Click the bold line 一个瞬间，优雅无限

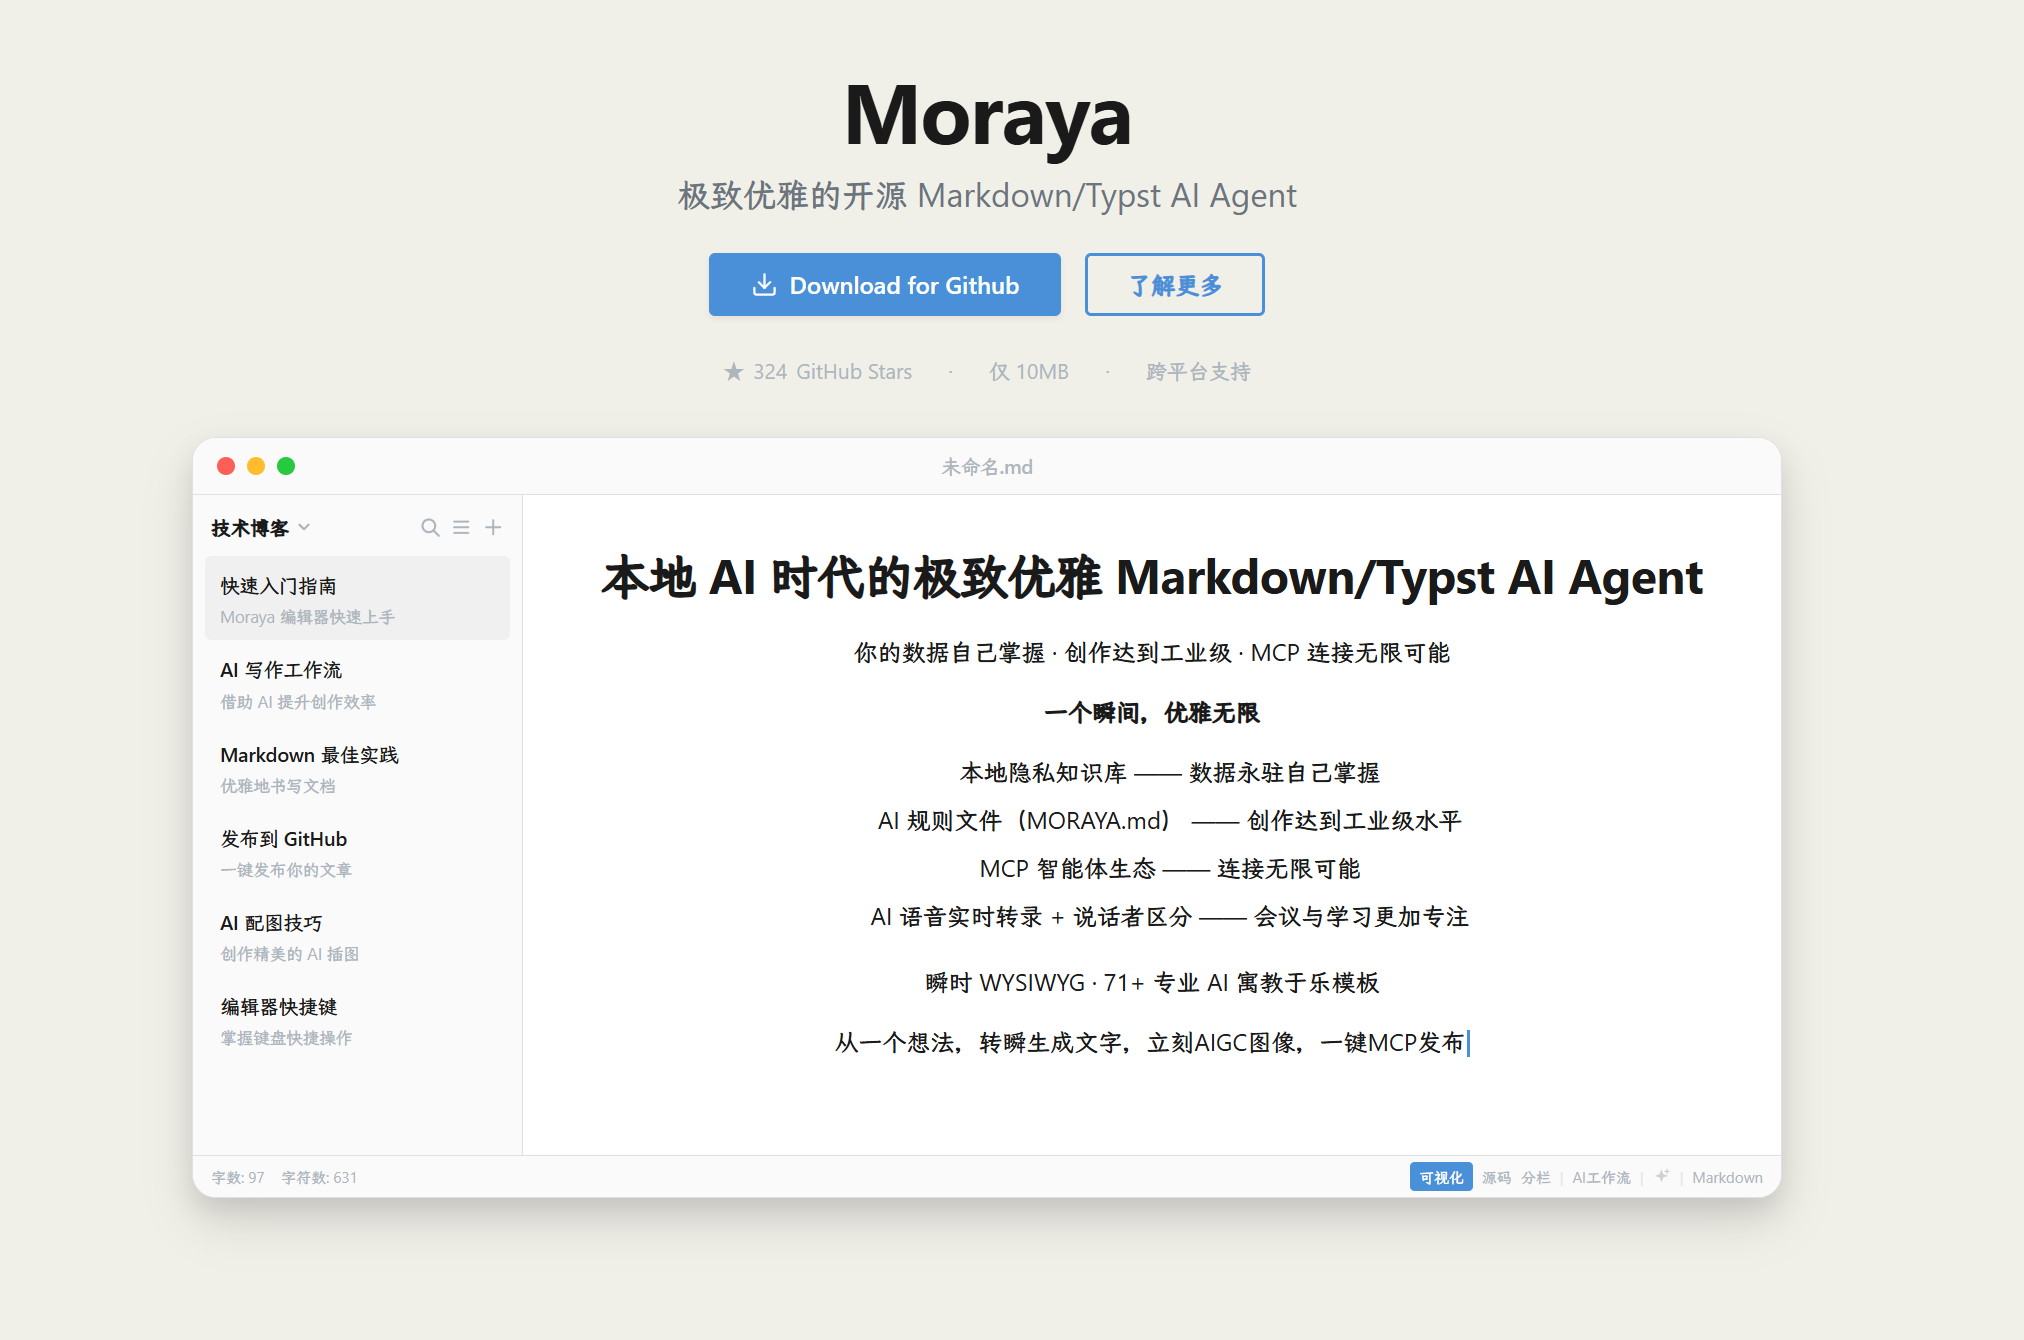(x=1151, y=713)
